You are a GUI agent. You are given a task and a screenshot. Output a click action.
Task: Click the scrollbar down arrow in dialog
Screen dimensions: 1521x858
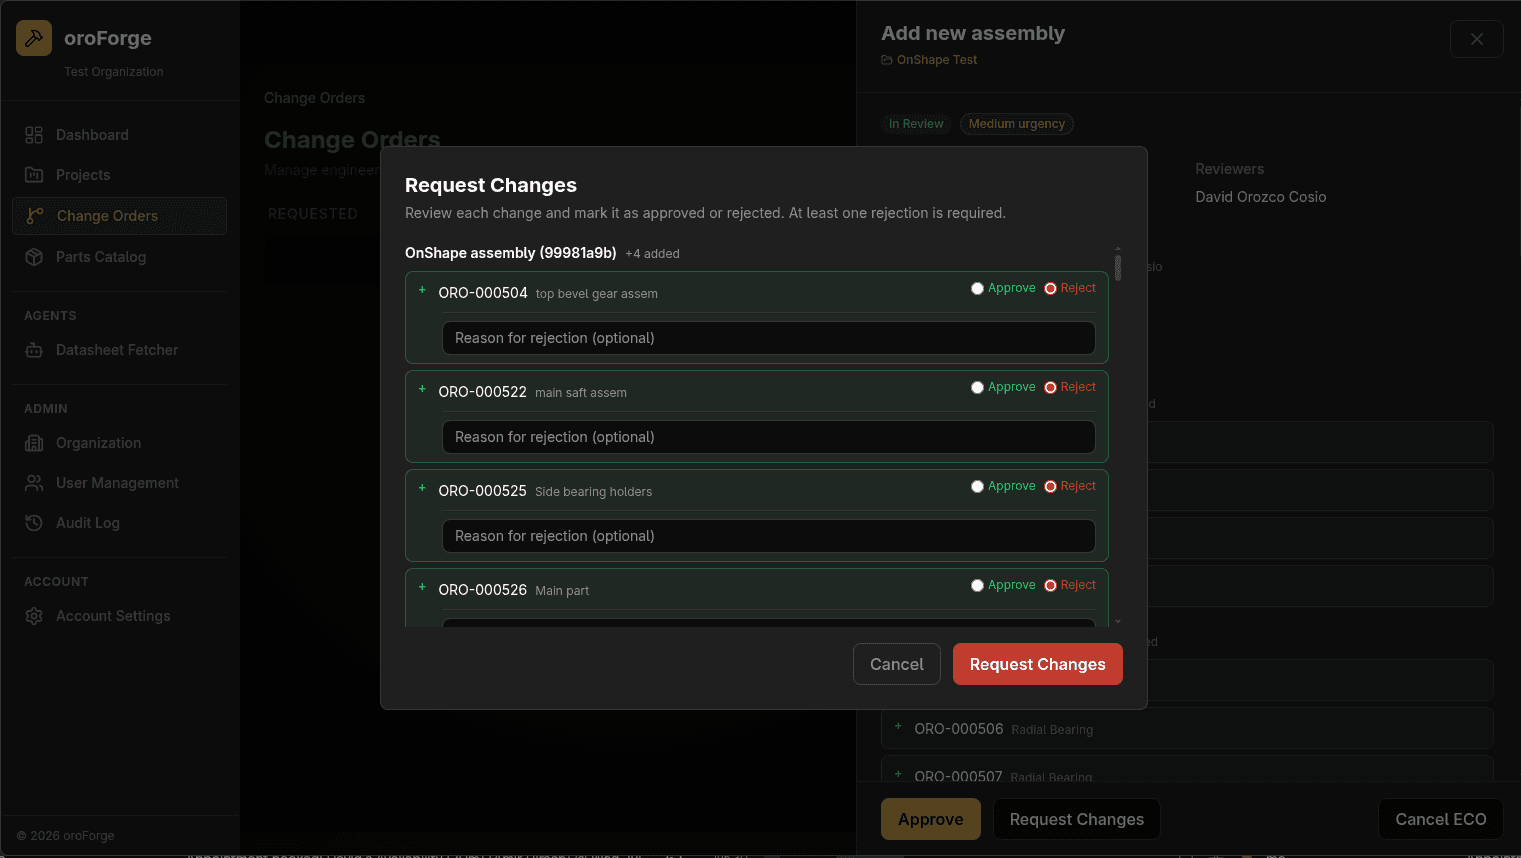pos(1118,622)
